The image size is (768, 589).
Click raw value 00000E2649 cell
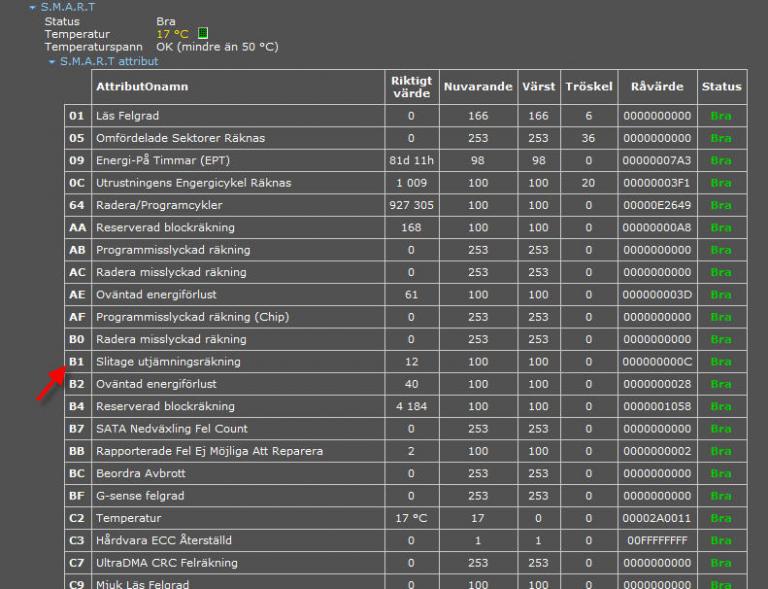pos(657,205)
